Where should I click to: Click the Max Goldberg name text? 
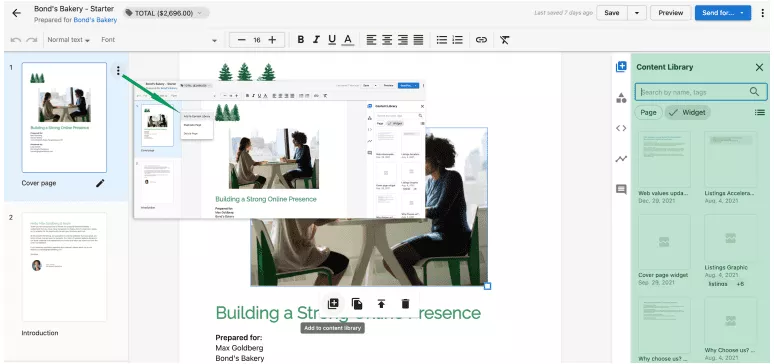coord(239,348)
